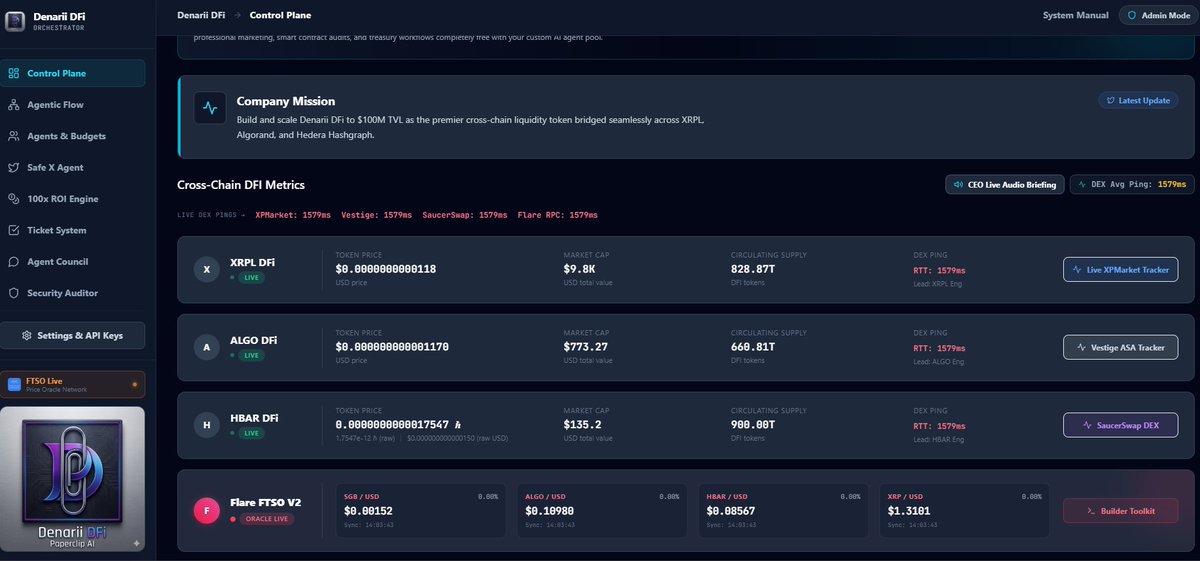The image size is (1200, 561).
Task: Click the HBAR DFi H avatar icon
Action: point(207,425)
